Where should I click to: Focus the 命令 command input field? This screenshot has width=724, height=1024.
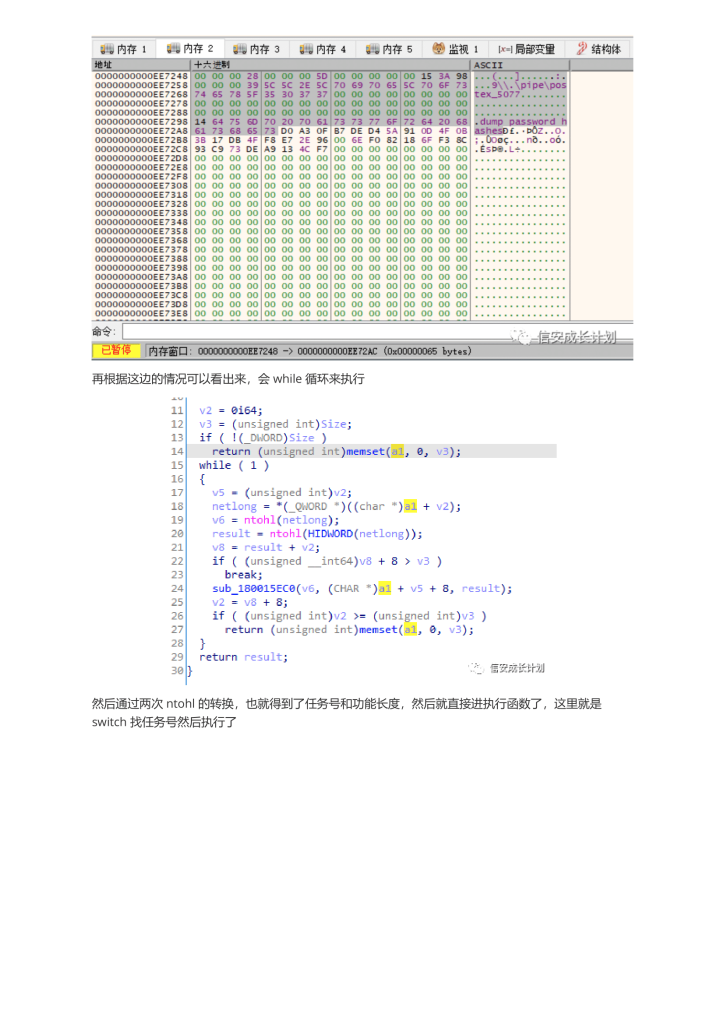376,332
